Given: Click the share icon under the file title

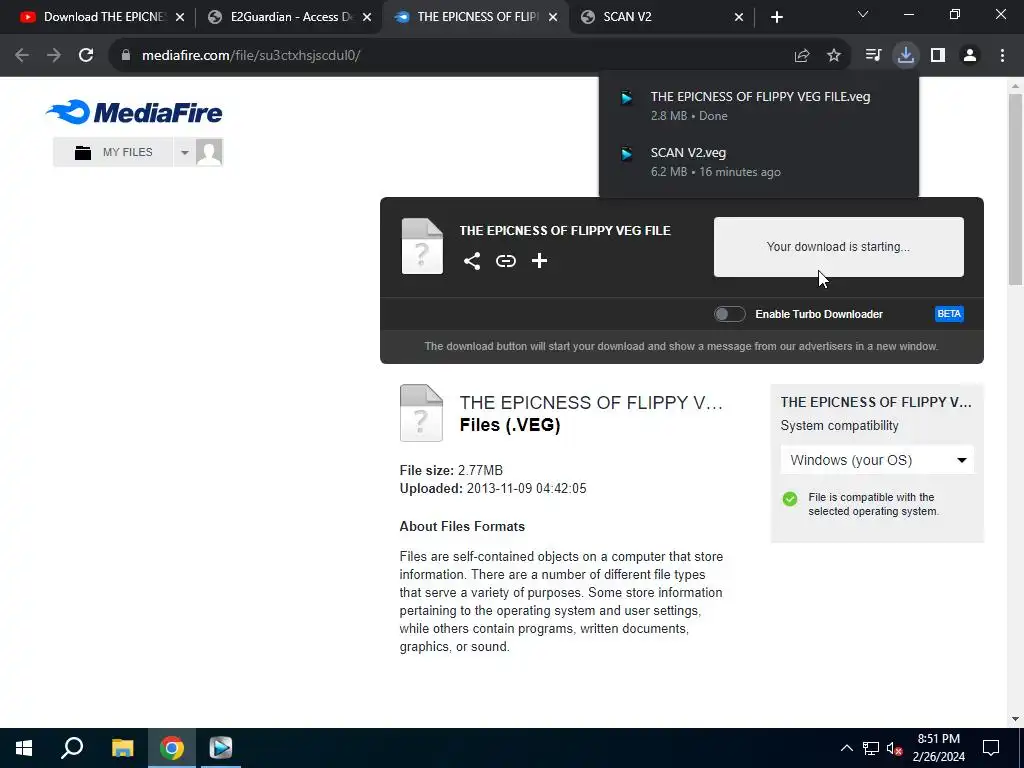Looking at the screenshot, I should click(x=472, y=261).
